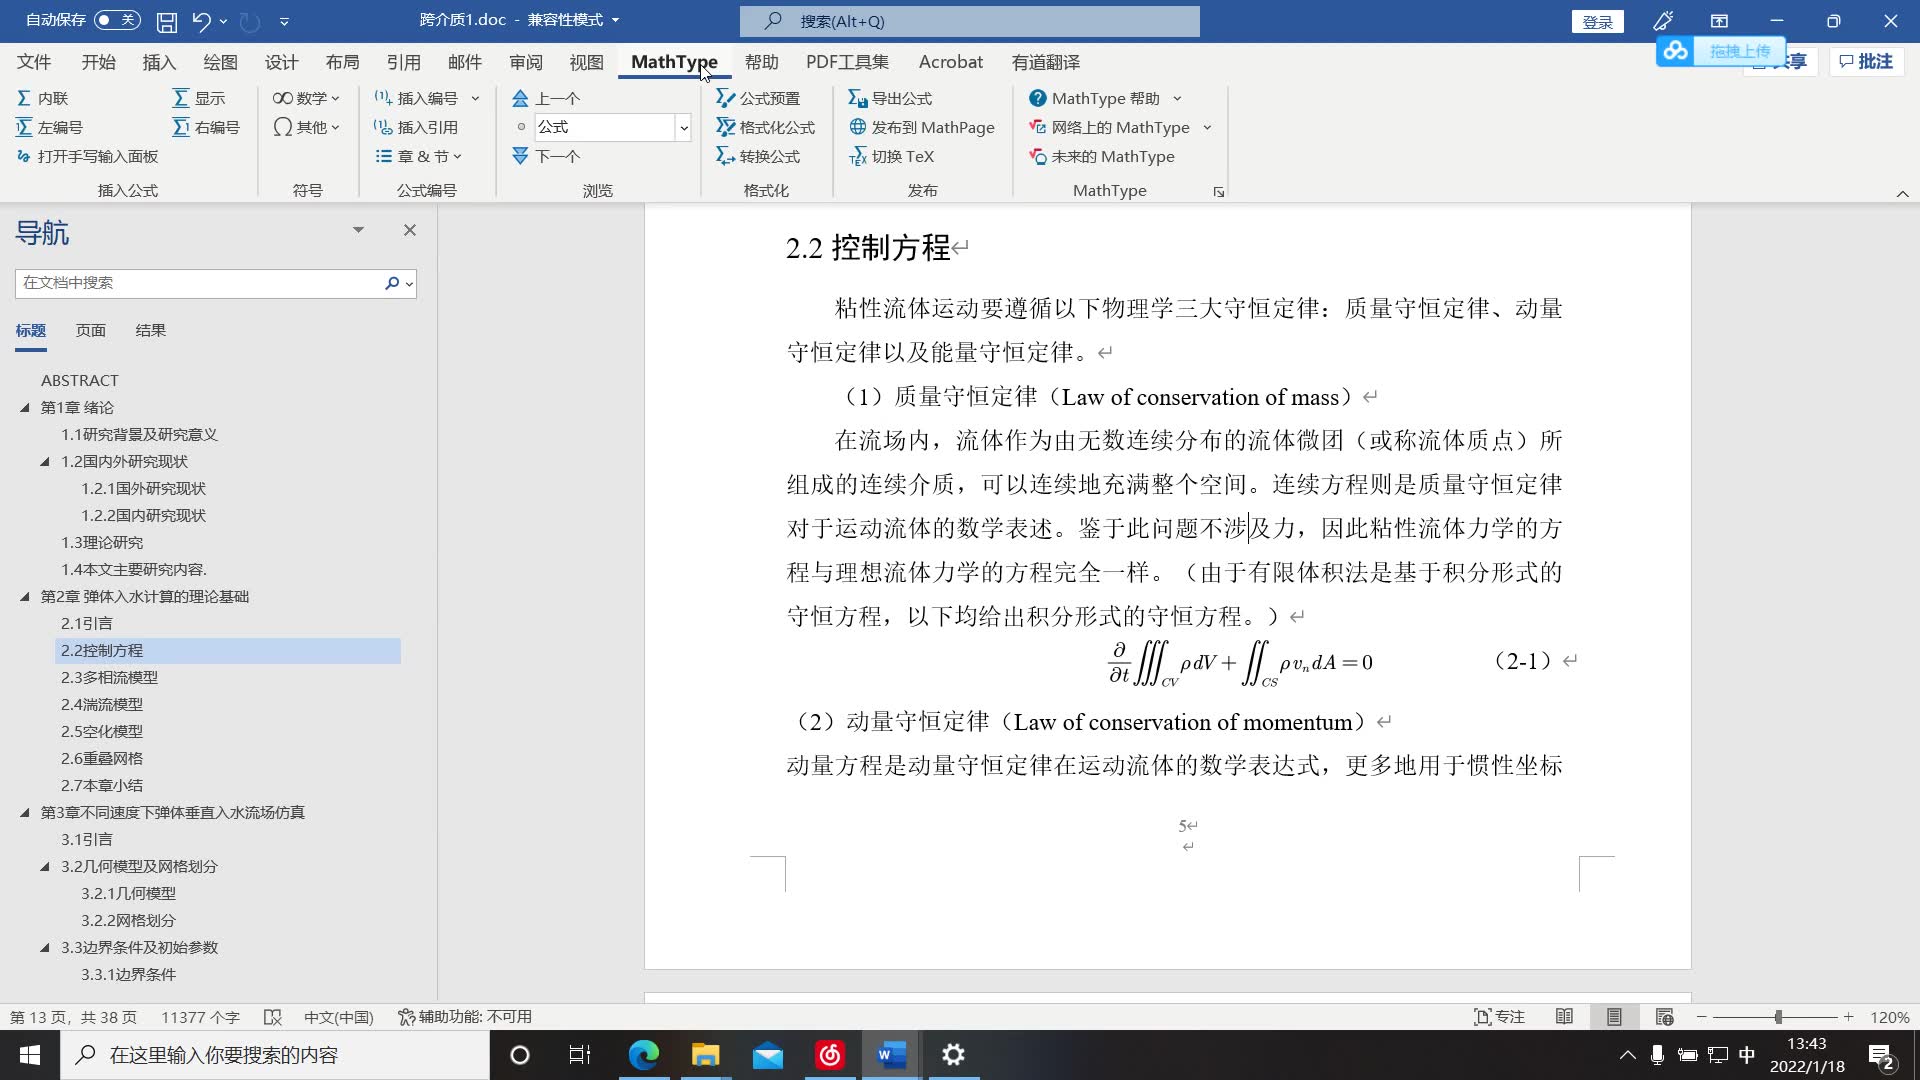Go to next equation (下一个)
Viewport: 1920px width, 1080px height.
pyautogui.click(x=546, y=156)
